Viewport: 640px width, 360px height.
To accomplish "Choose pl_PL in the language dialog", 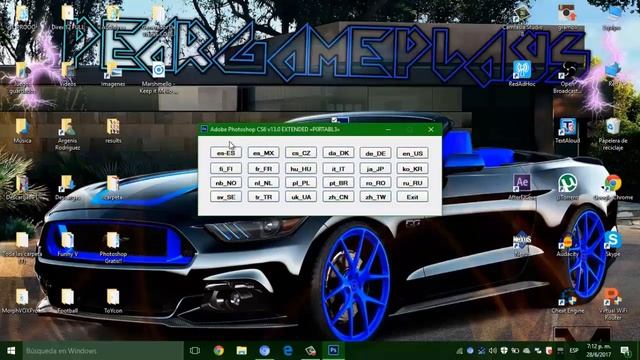I will pos(301,183).
